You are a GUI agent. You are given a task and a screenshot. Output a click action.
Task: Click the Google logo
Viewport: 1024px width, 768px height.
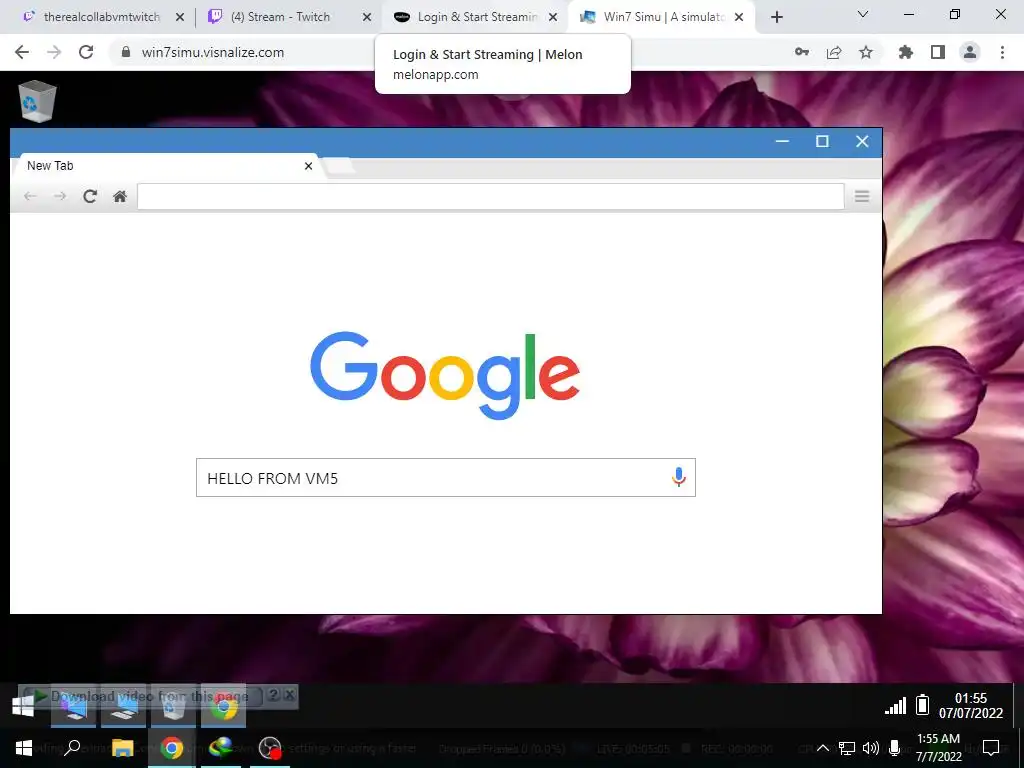(445, 375)
